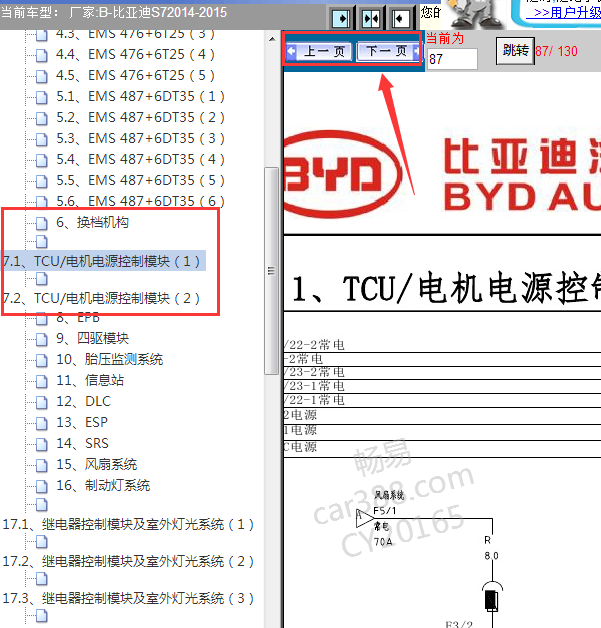The width and height of the screenshot is (601, 628).
Task: Click page icon beside 14、SRS
Action: 42,444
